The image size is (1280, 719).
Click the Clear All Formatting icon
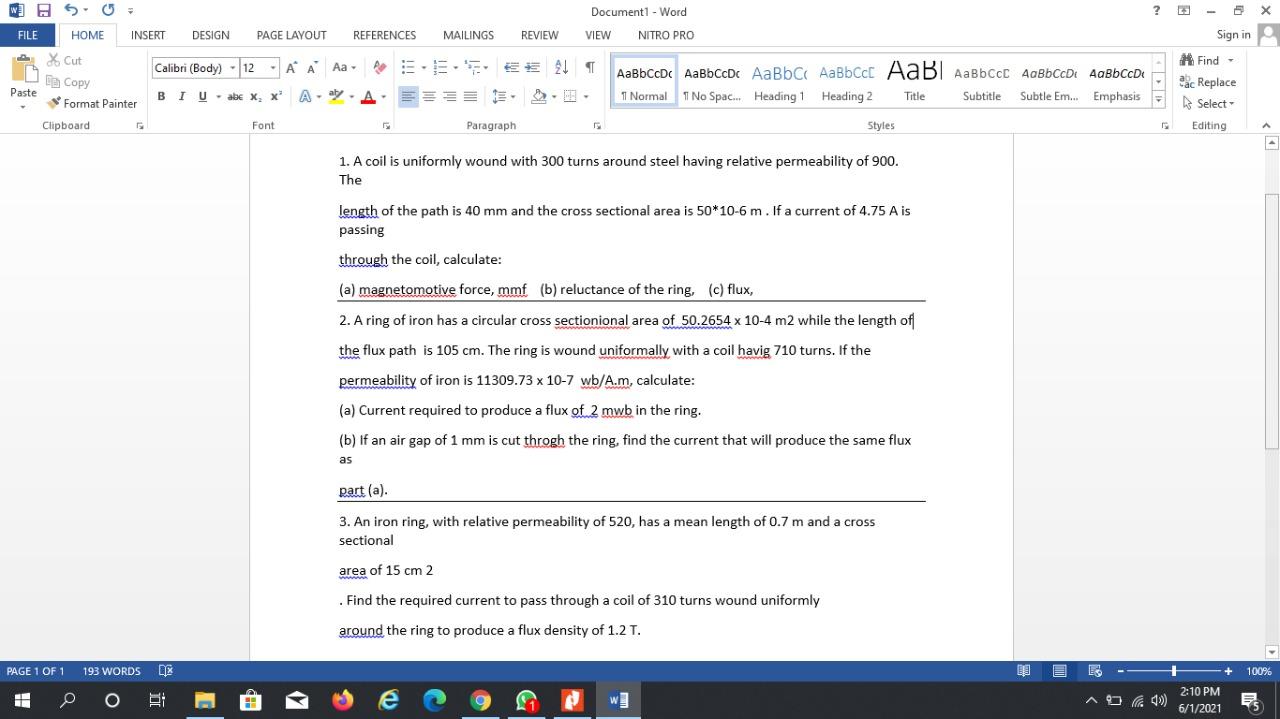coord(378,67)
